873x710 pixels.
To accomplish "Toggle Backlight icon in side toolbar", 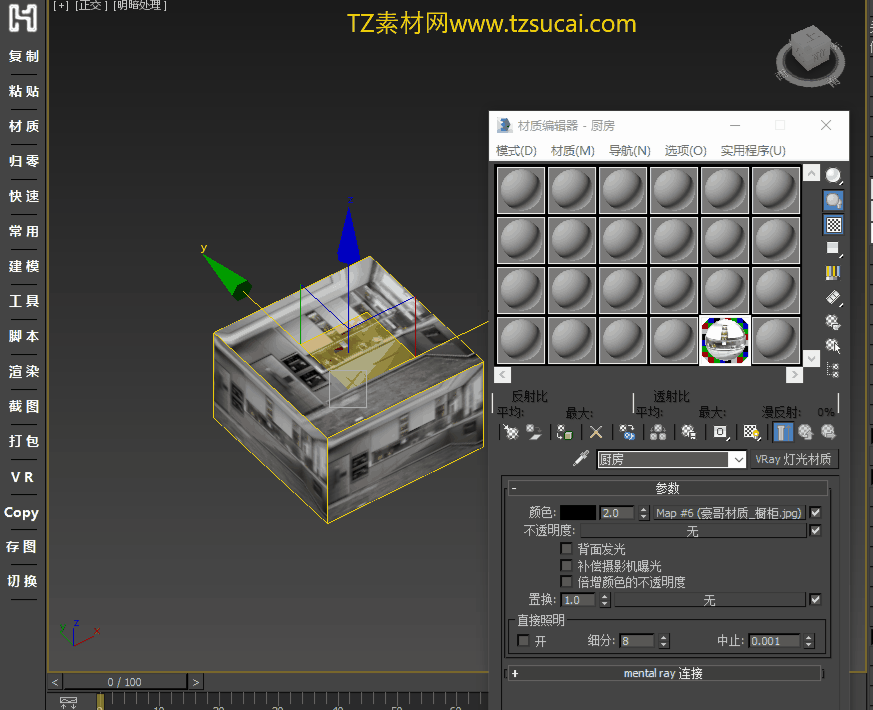I will point(833,200).
